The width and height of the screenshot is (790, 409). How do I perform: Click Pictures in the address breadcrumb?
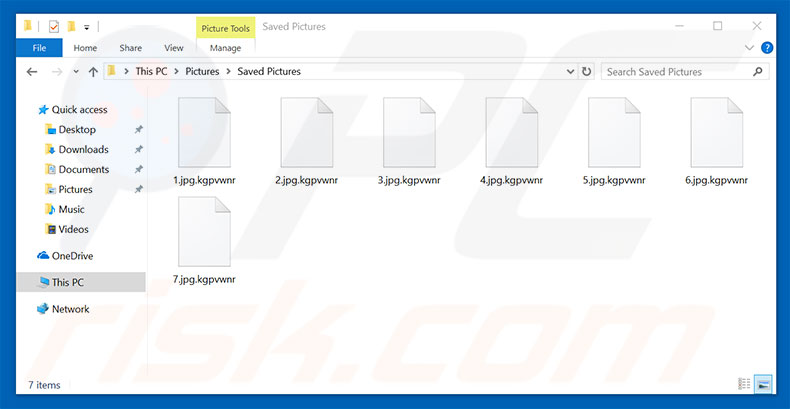point(203,72)
